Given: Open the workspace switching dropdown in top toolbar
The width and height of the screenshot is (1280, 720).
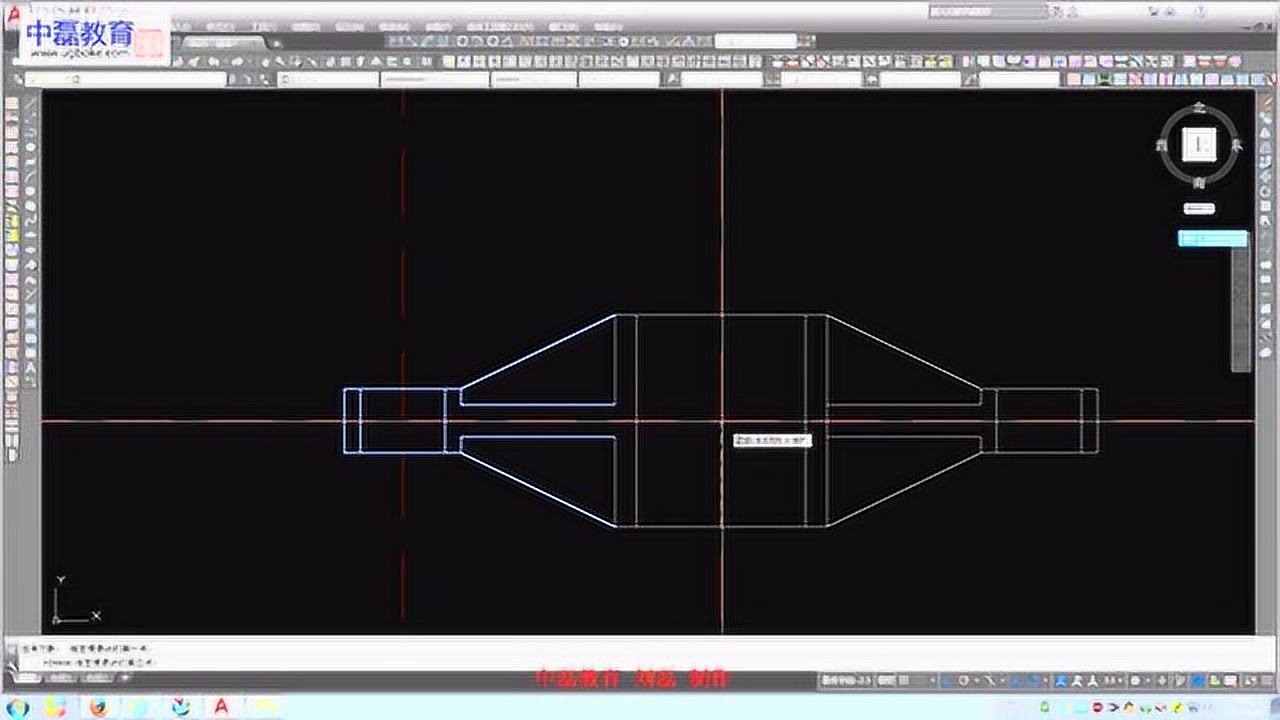Looking at the screenshot, I should coord(755,42).
